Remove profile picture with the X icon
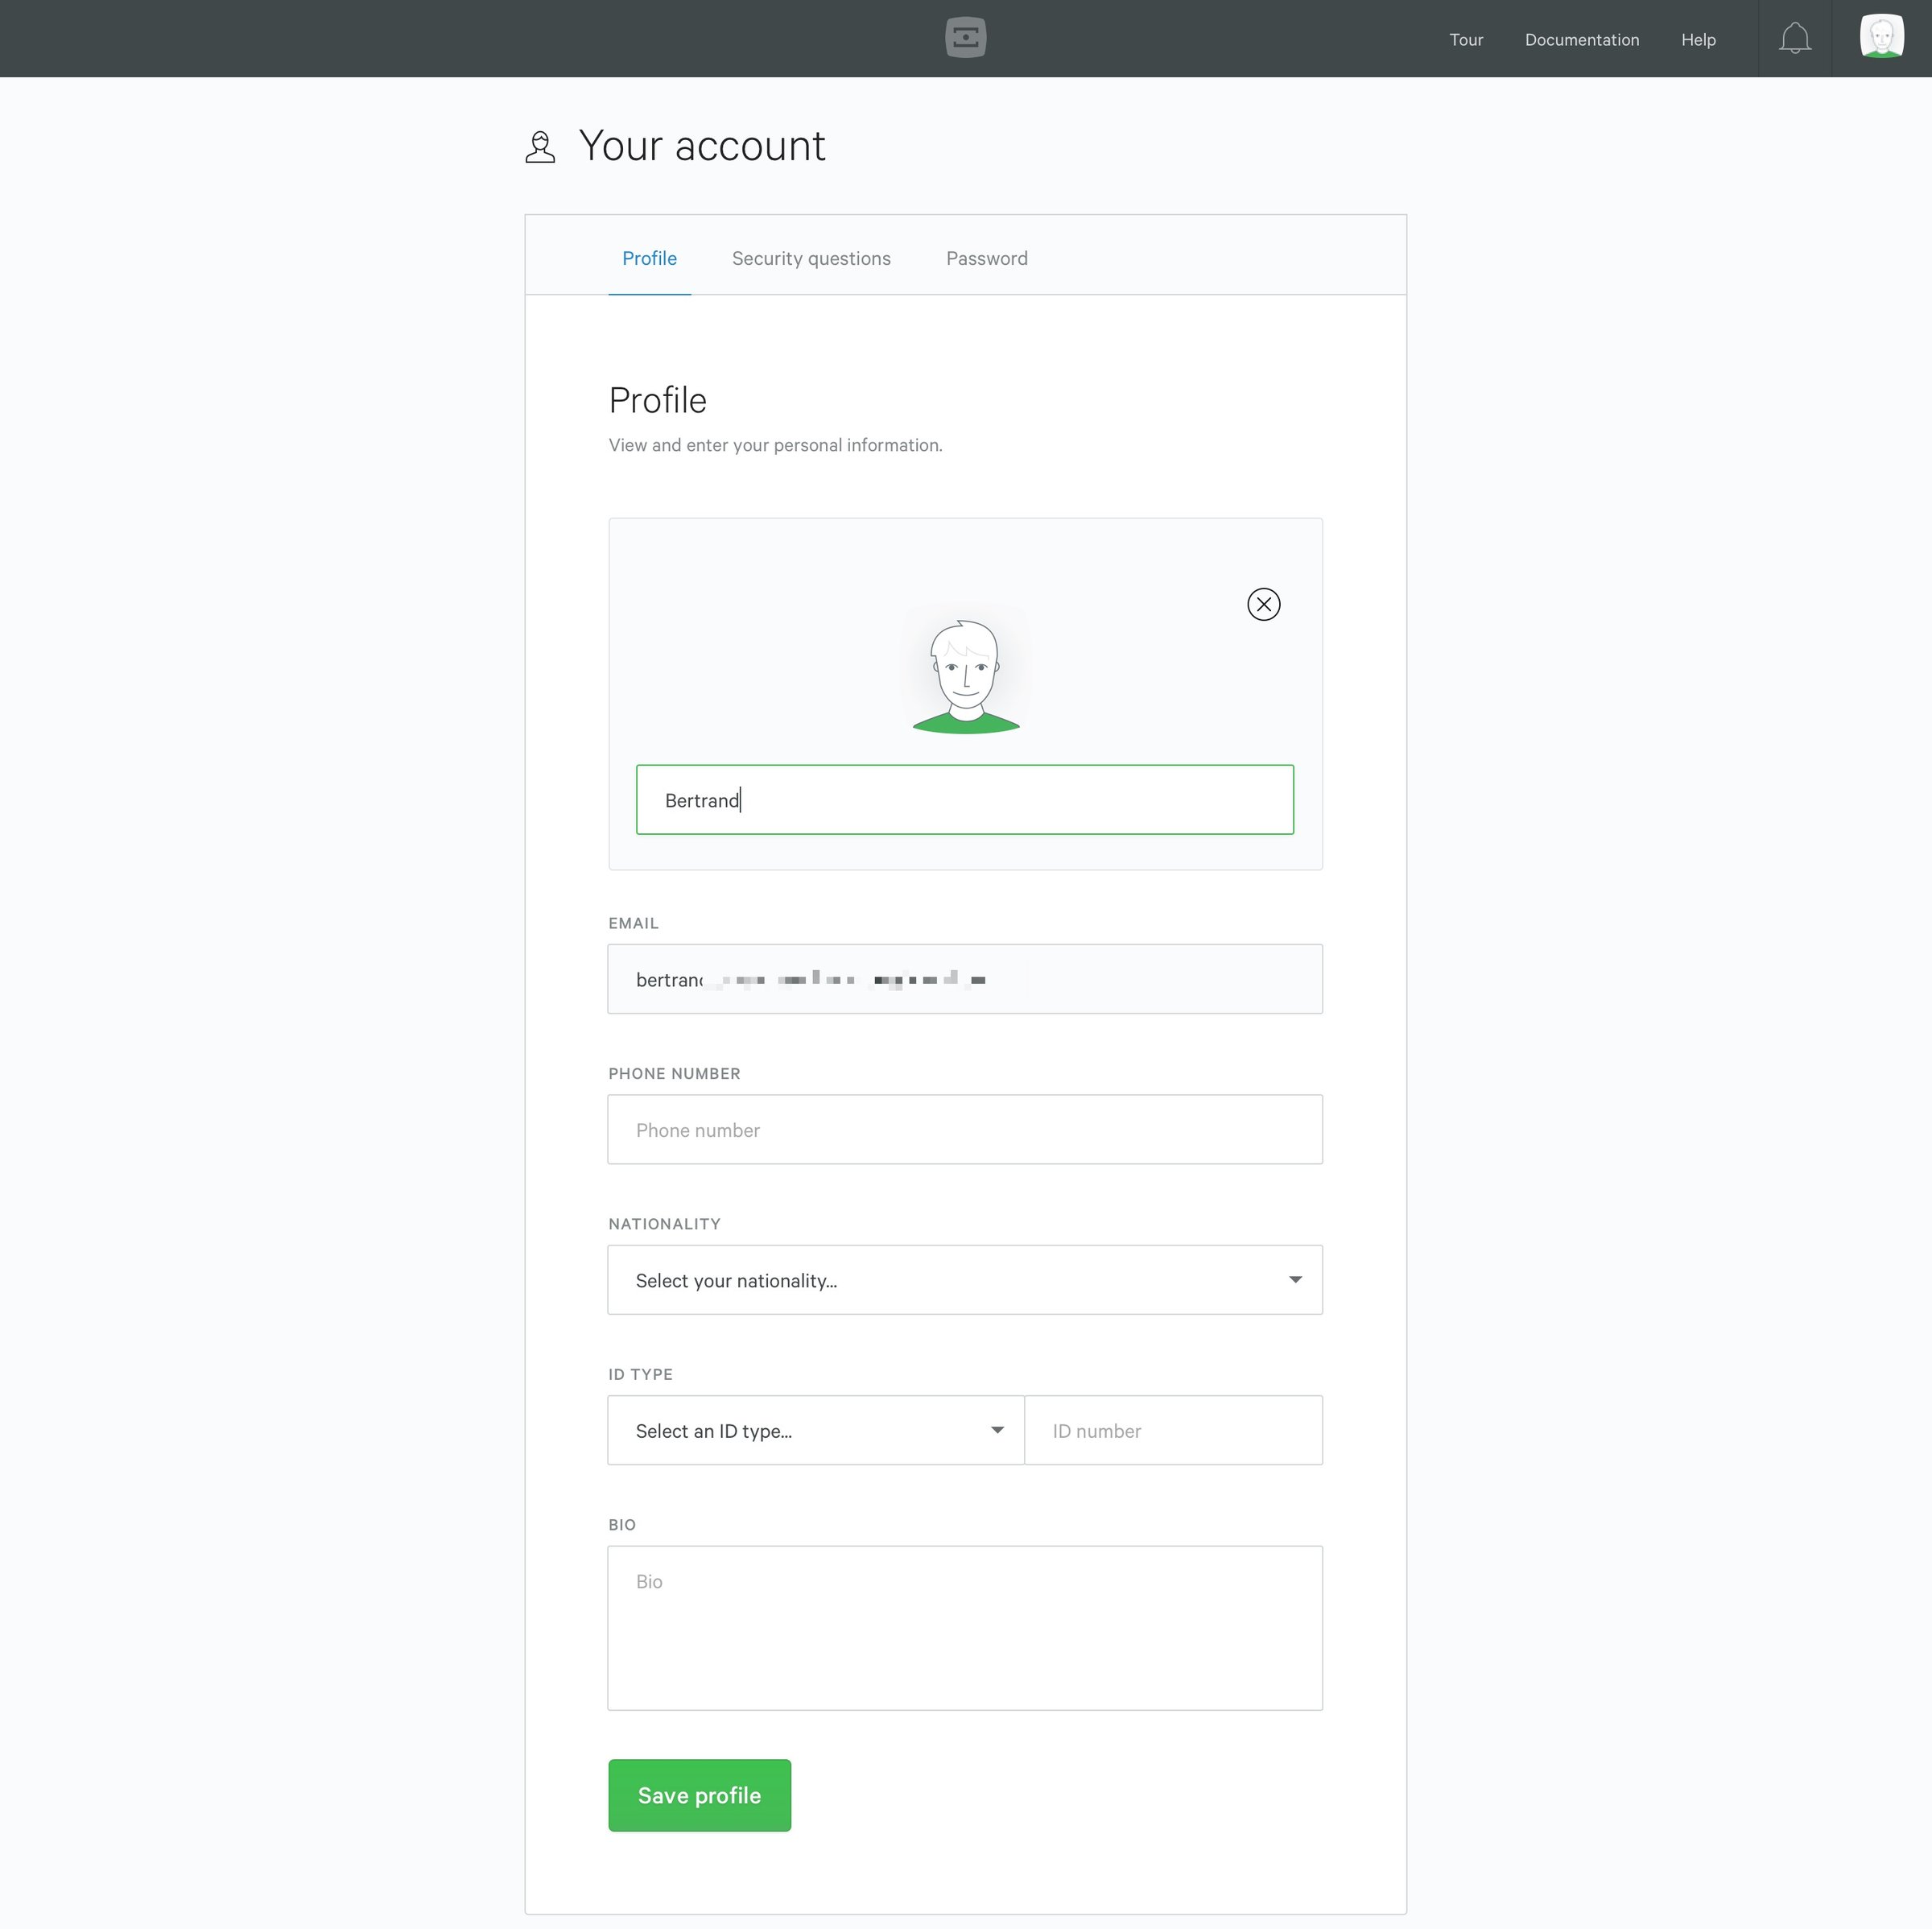This screenshot has height=1929, width=1932. [x=1263, y=604]
